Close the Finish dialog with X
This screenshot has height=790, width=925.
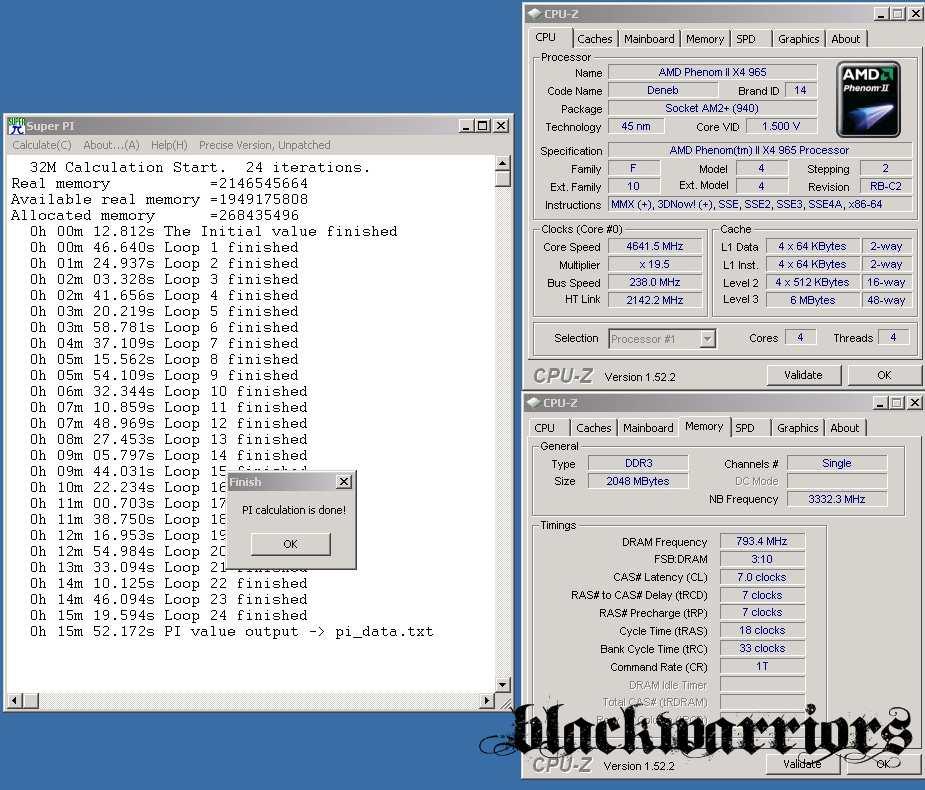[x=344, y=481]
